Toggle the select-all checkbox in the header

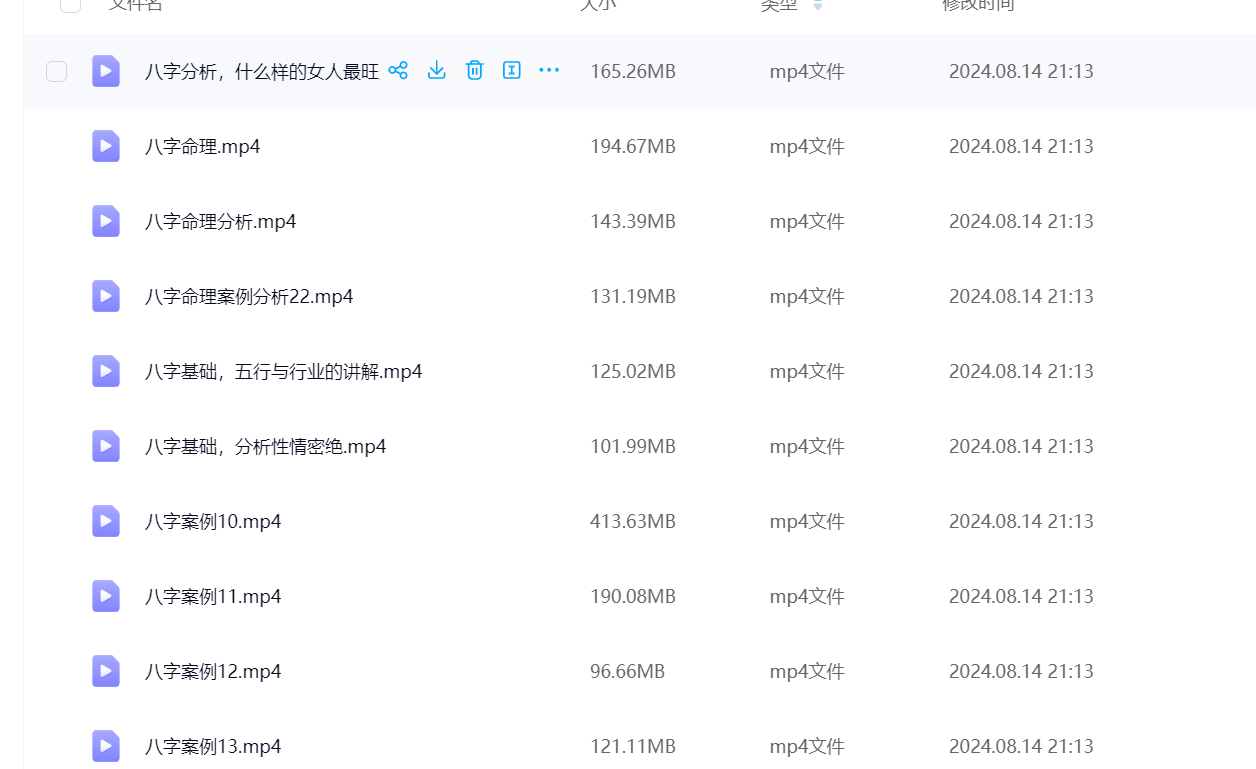pyautogui.click(x=70, y=4)
